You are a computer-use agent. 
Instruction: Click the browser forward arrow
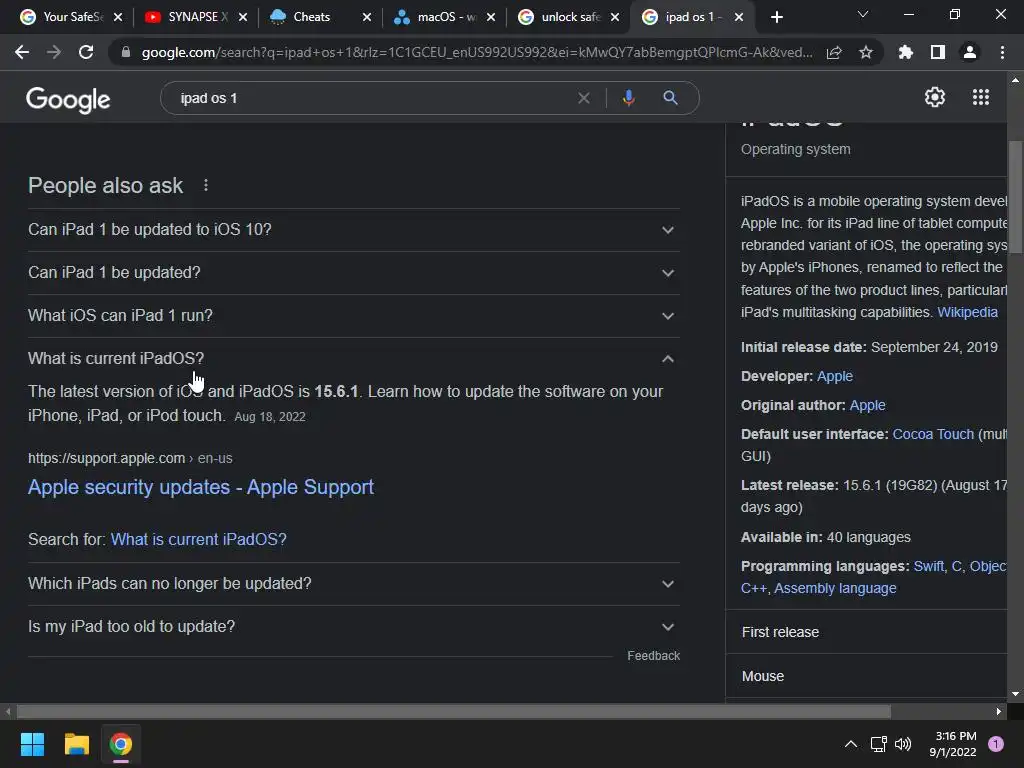pyautogui.click(x=54, y=52)
